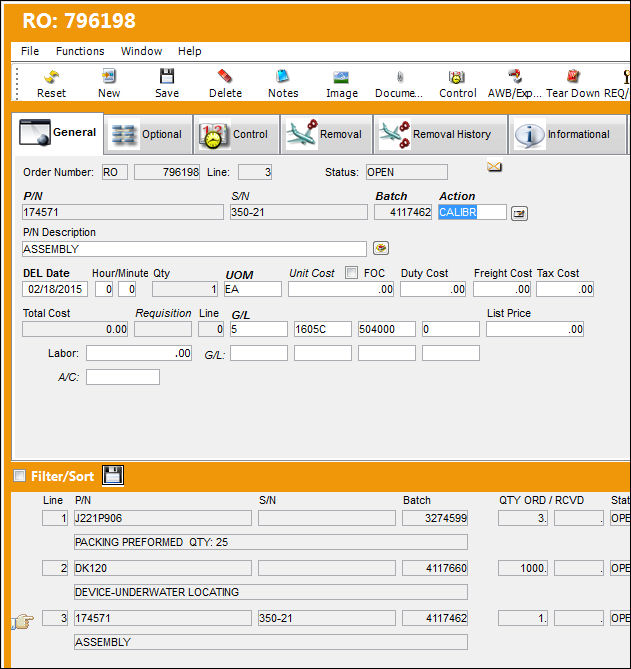Switch to the Optional tab
The width and height of the screenshot is (631, 669).
pos(148,134)
